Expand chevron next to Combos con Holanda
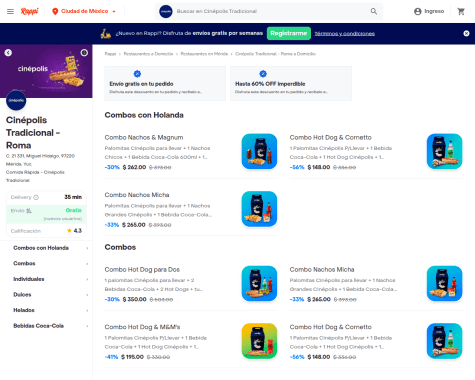Viewport: 475px width, 380px height. click(87, 248)
